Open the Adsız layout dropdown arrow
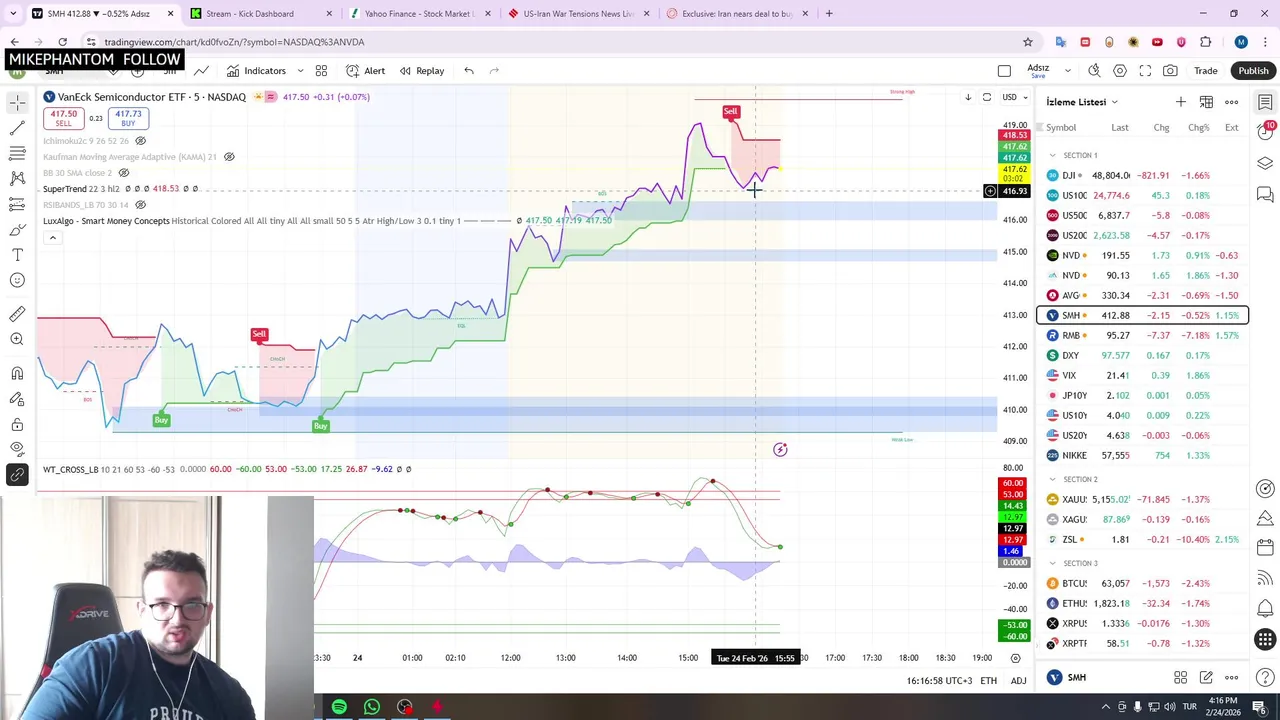The width and height of the screenshot is (1280, 720). click(1067, 71)
